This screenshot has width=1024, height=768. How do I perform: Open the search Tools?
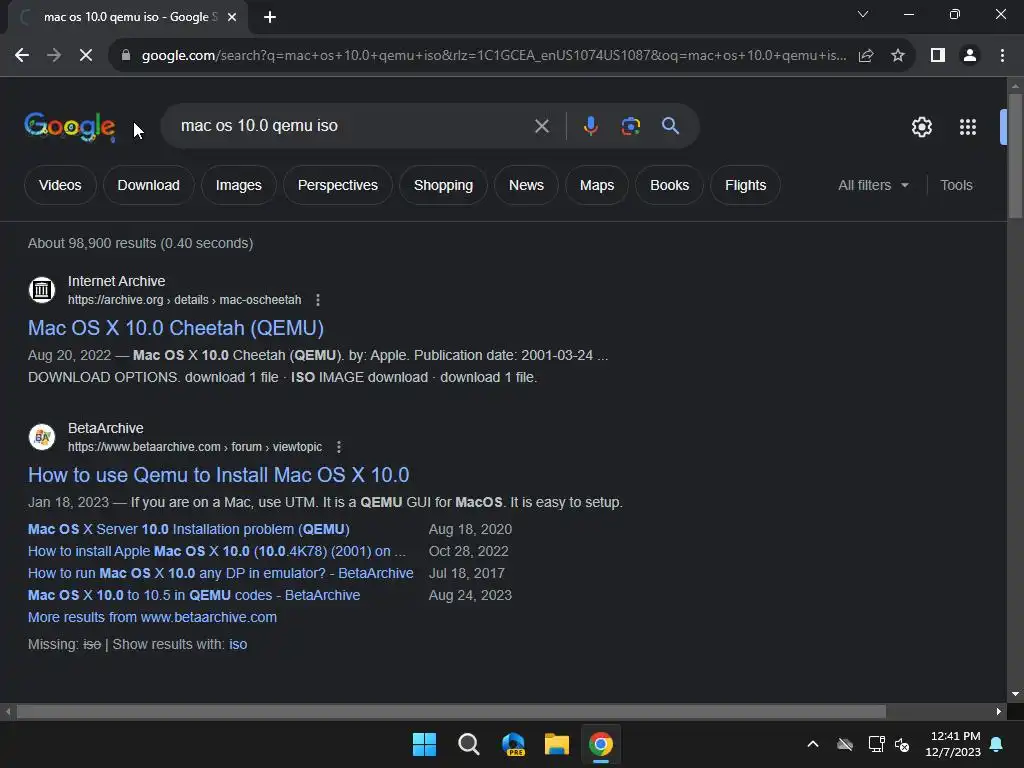(956, 185)
